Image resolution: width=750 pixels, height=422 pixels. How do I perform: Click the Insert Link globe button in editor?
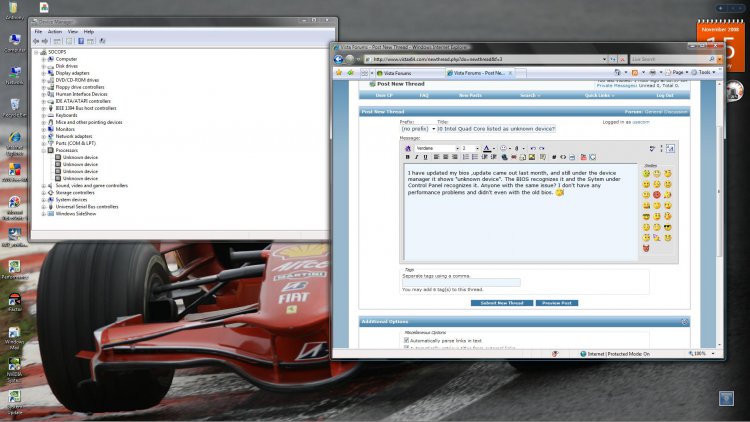(x=504, y=157)
